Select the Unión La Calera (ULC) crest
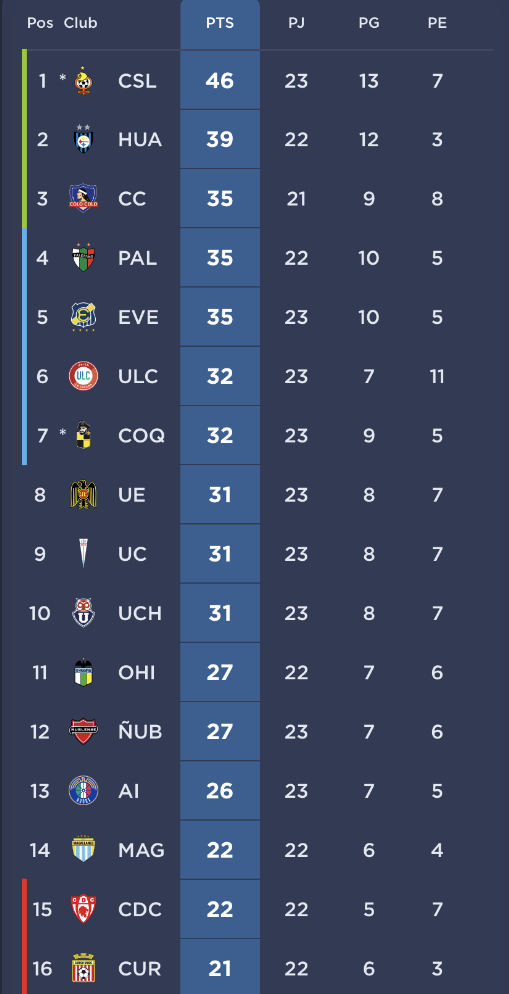The width and height of the screenshot is (509, 994). click(83, 376)
